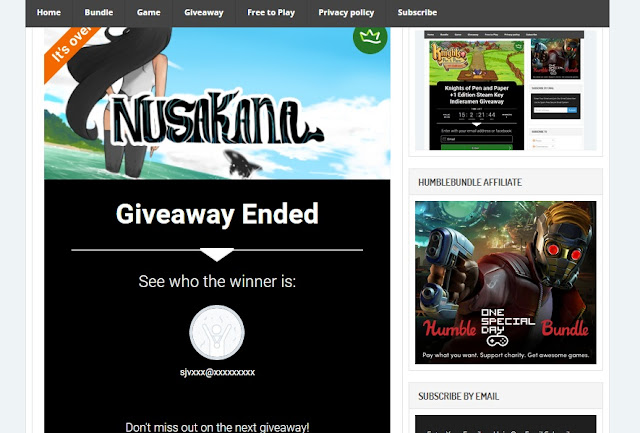Click the winner email sjvxxx@xxxxxxxxx
The height and width of the screenshot is (433, 640).
click(217, 372)
